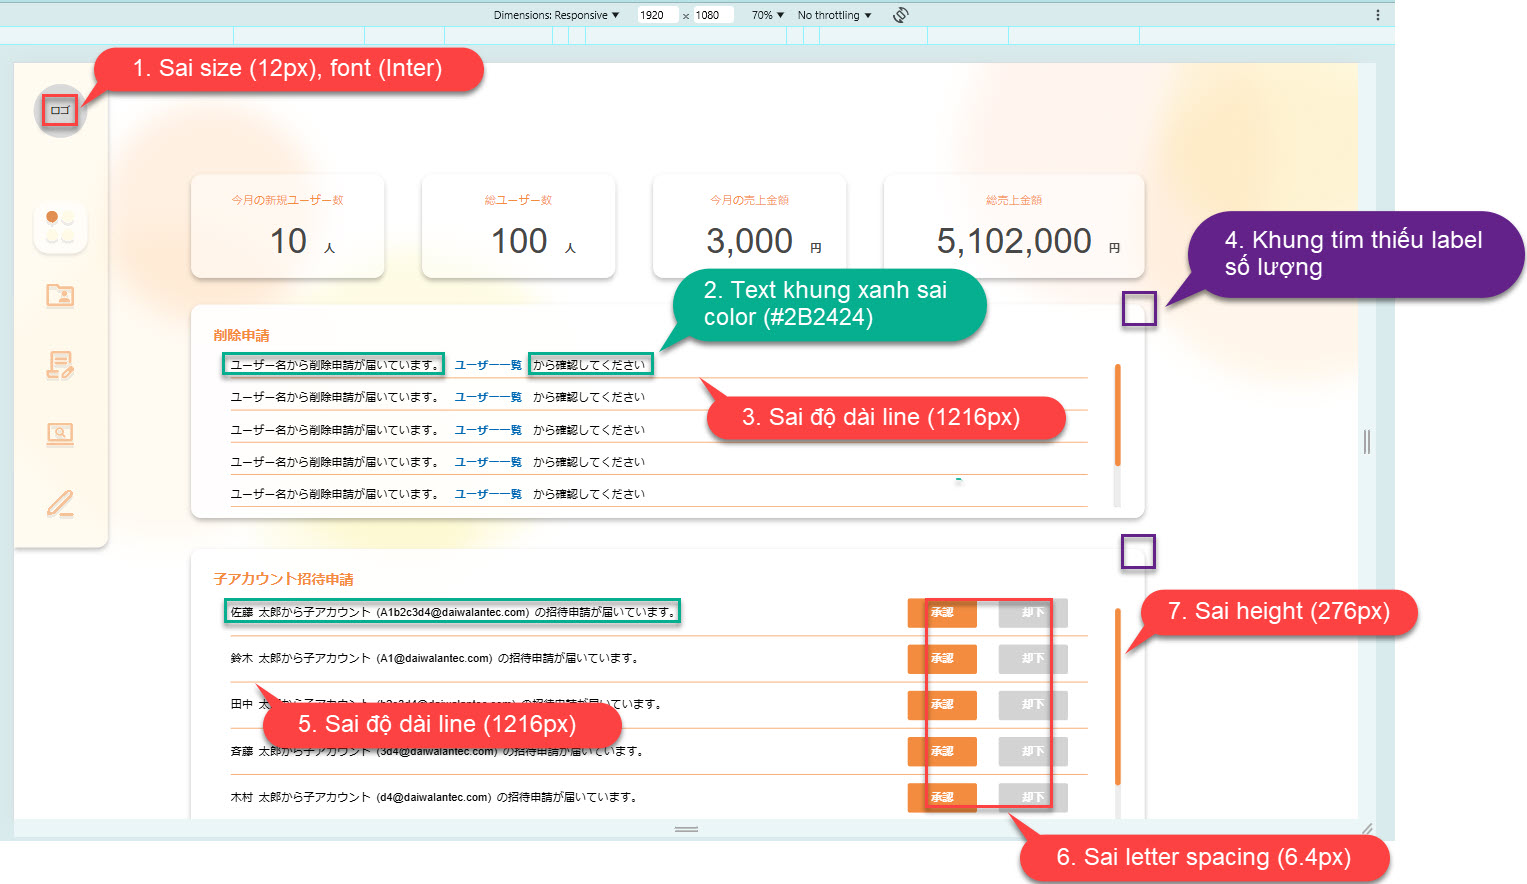Open the 70% zoom dropdown
This screenshot has width=1527, height=884.
pos(767,15)
